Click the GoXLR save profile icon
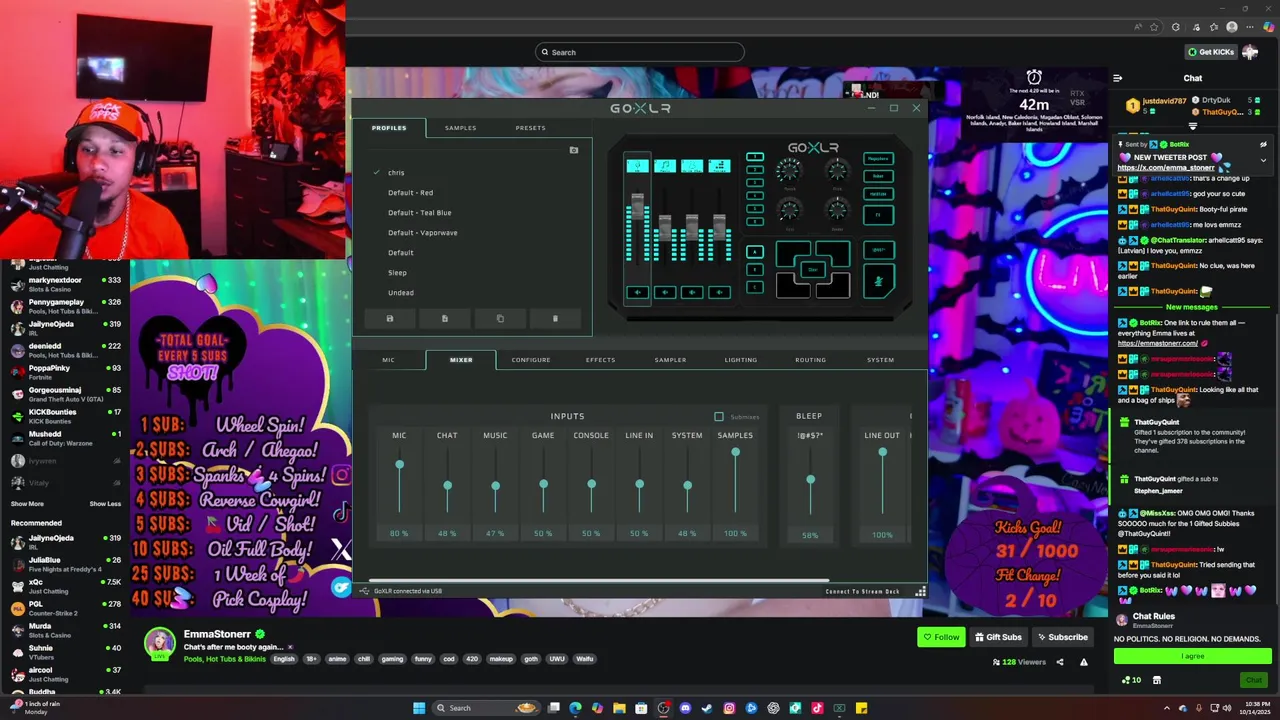 (x=390, y=319)
